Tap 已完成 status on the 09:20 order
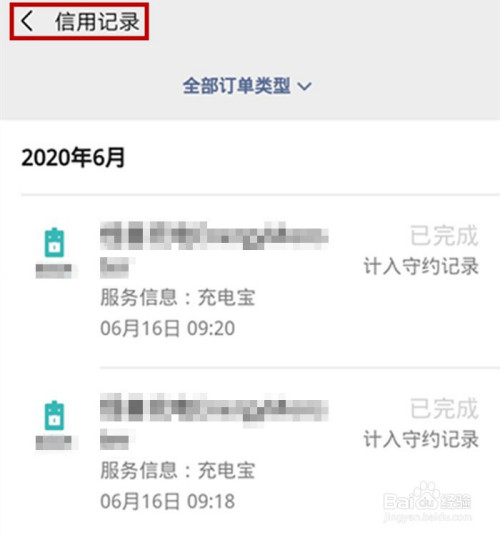500x535 pixels. (x=444, y=235)
